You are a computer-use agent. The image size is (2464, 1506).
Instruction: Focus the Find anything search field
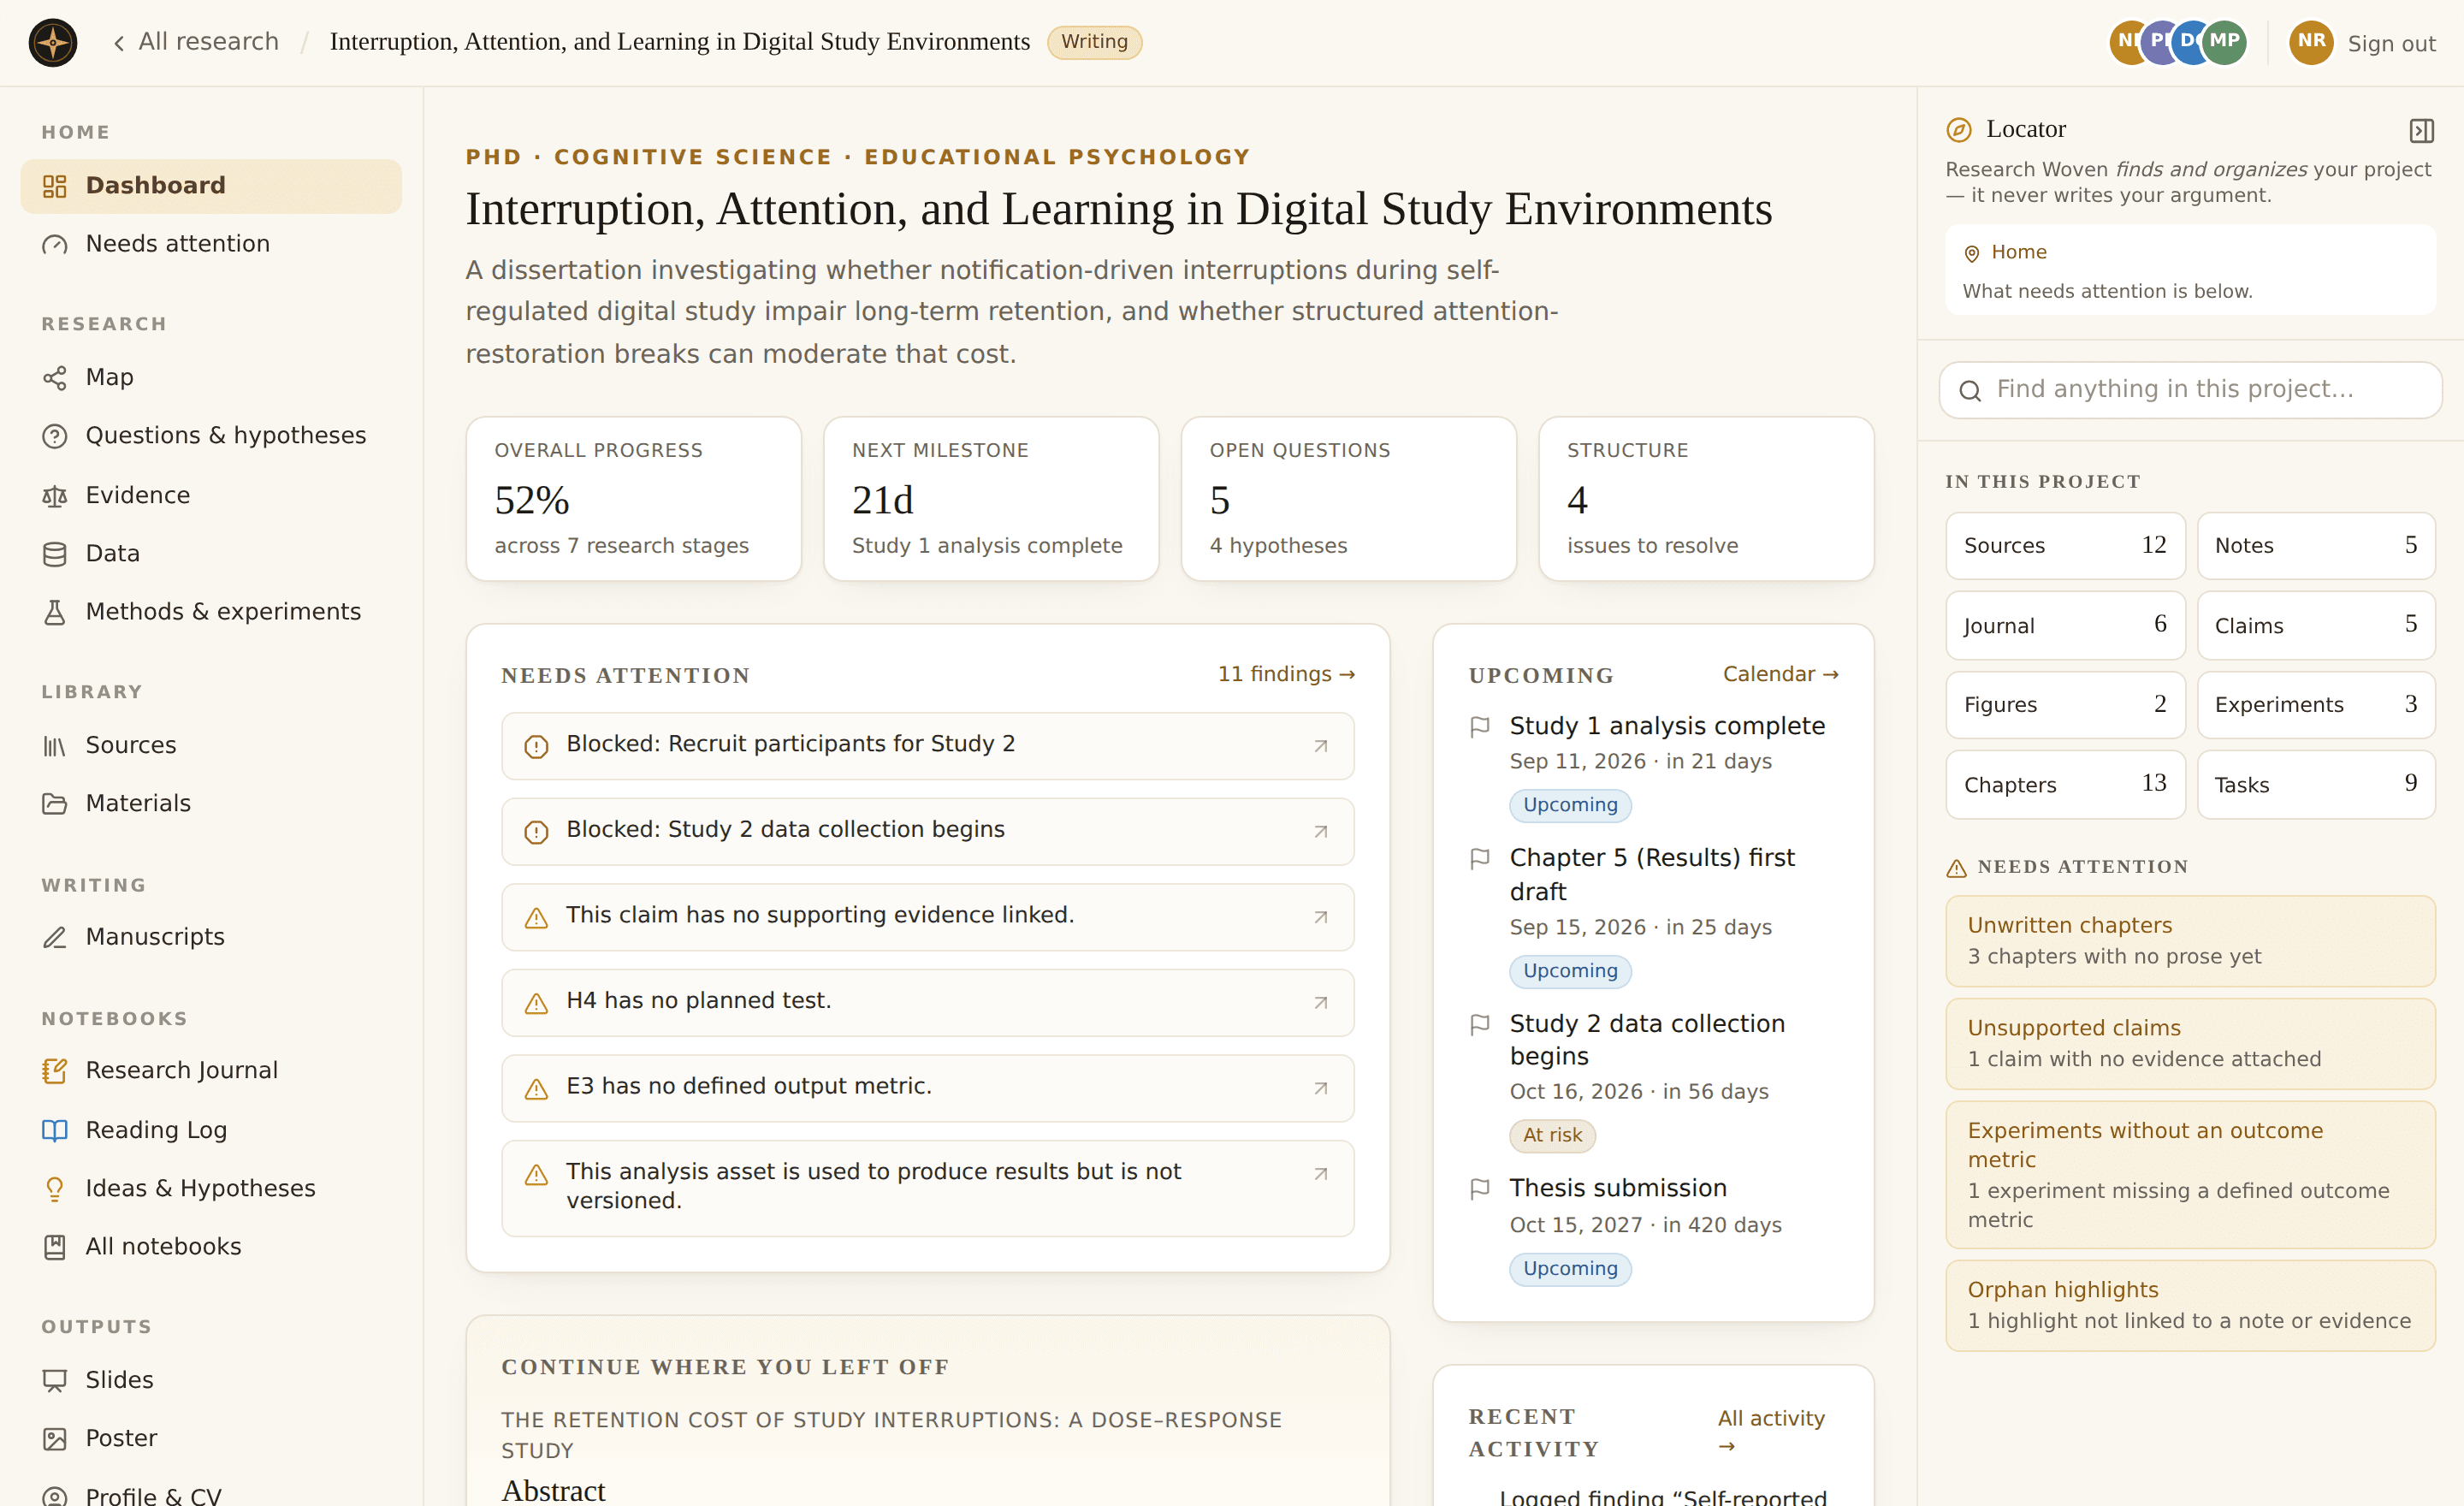2190,390
